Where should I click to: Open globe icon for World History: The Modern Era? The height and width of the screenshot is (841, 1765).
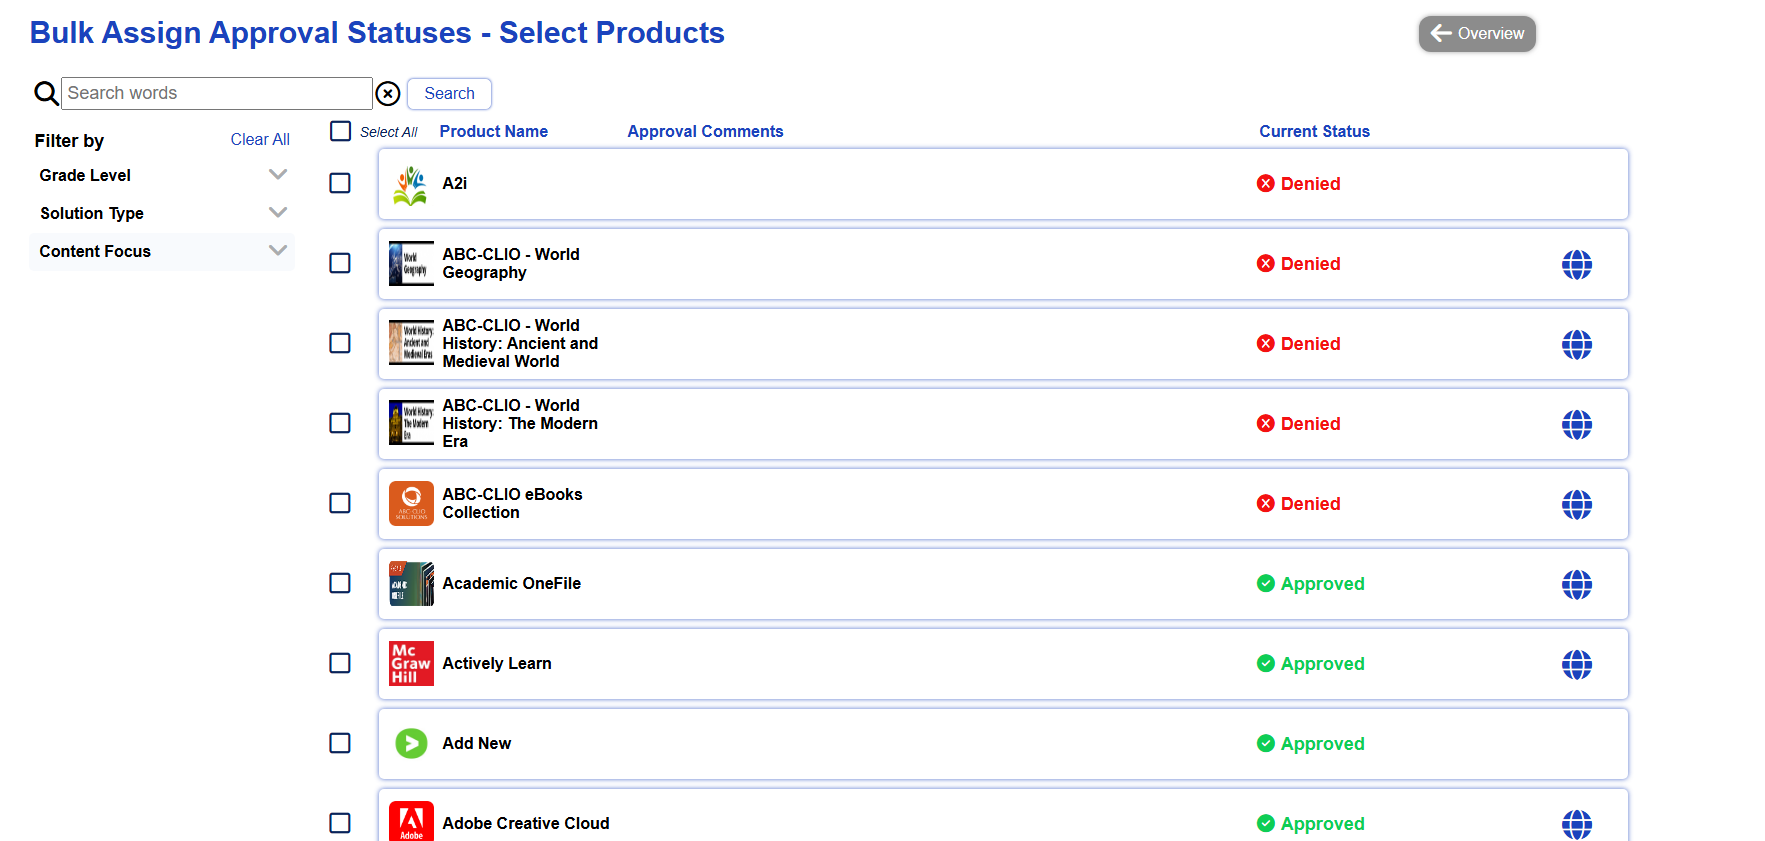click(1577, 424)
